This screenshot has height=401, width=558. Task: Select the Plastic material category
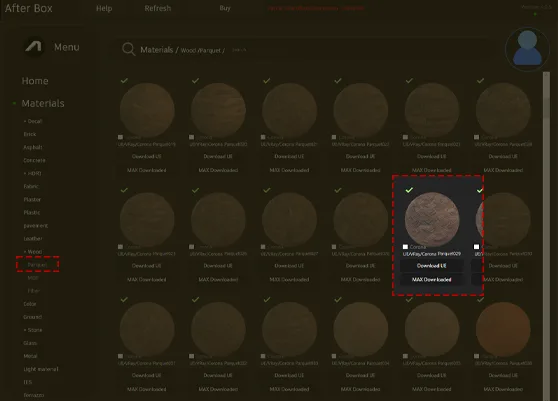coord(32,212)
